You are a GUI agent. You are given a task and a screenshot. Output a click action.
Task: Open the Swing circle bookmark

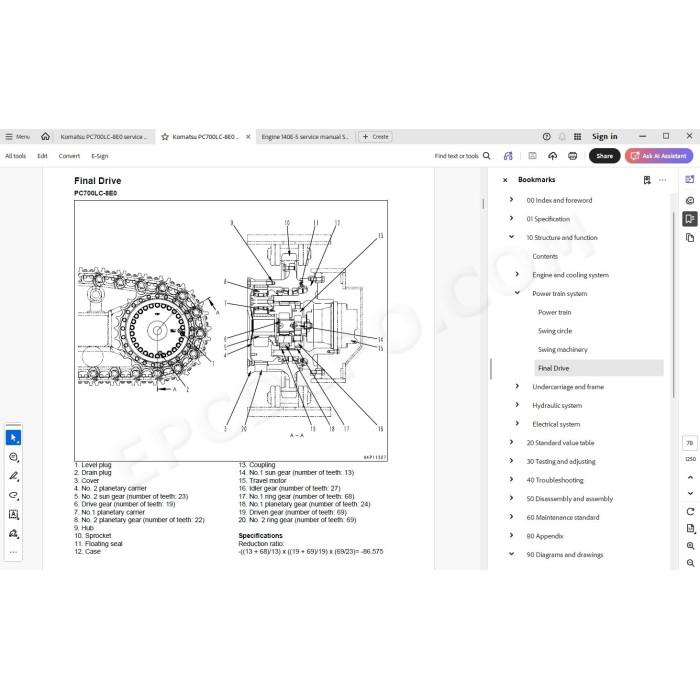click(x=555, y=331)
